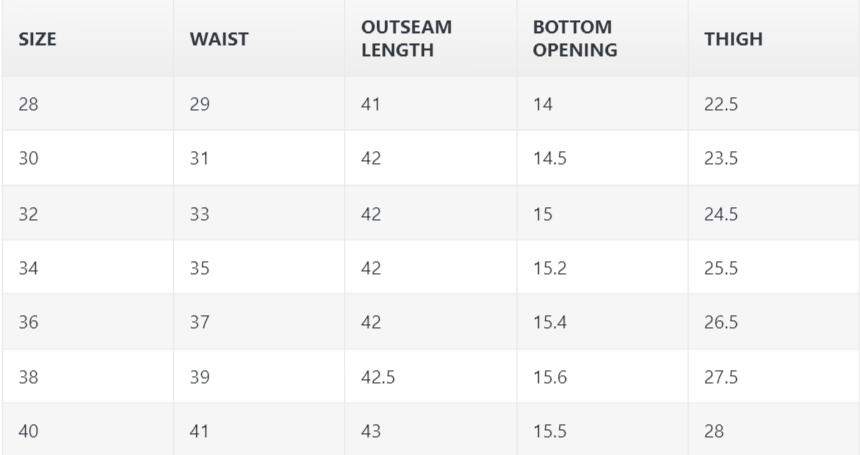This screenshot has height=455, width=860.
Task: Select size 28 in the first row
Action: point(28,104)
